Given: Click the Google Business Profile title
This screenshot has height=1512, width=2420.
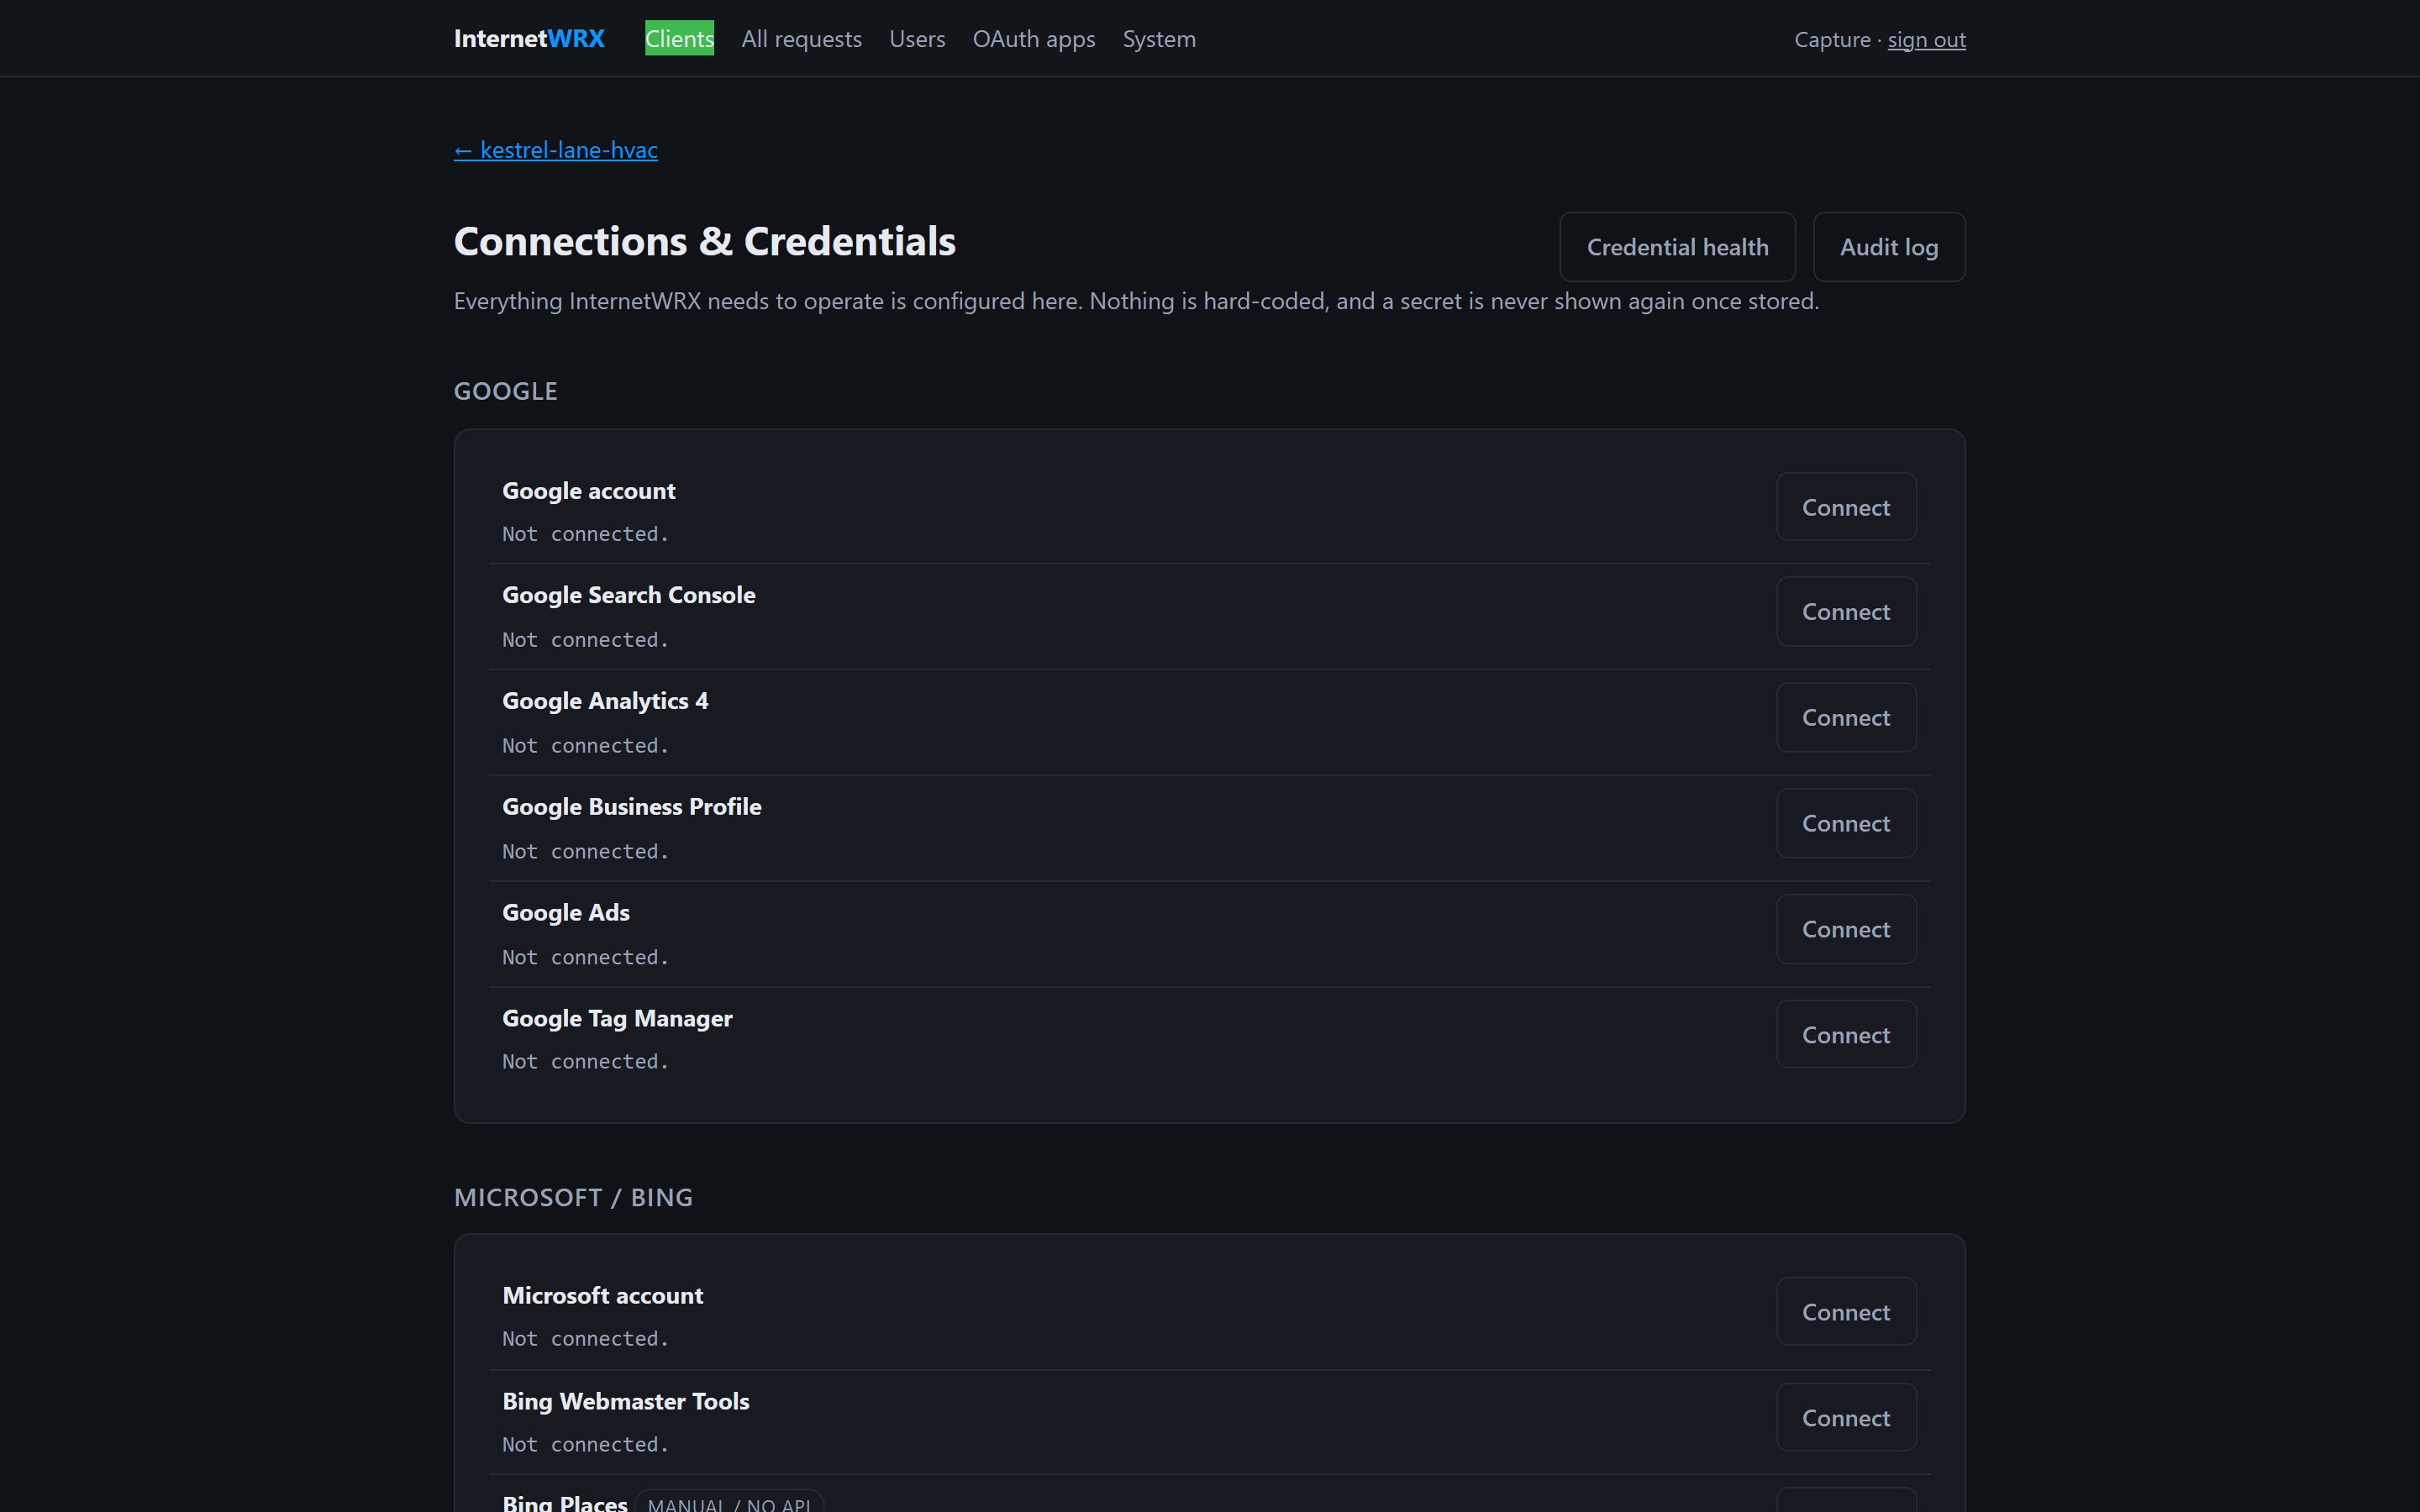Looking at the screenshot, I should pyautogui.click(x=631, y=807).
